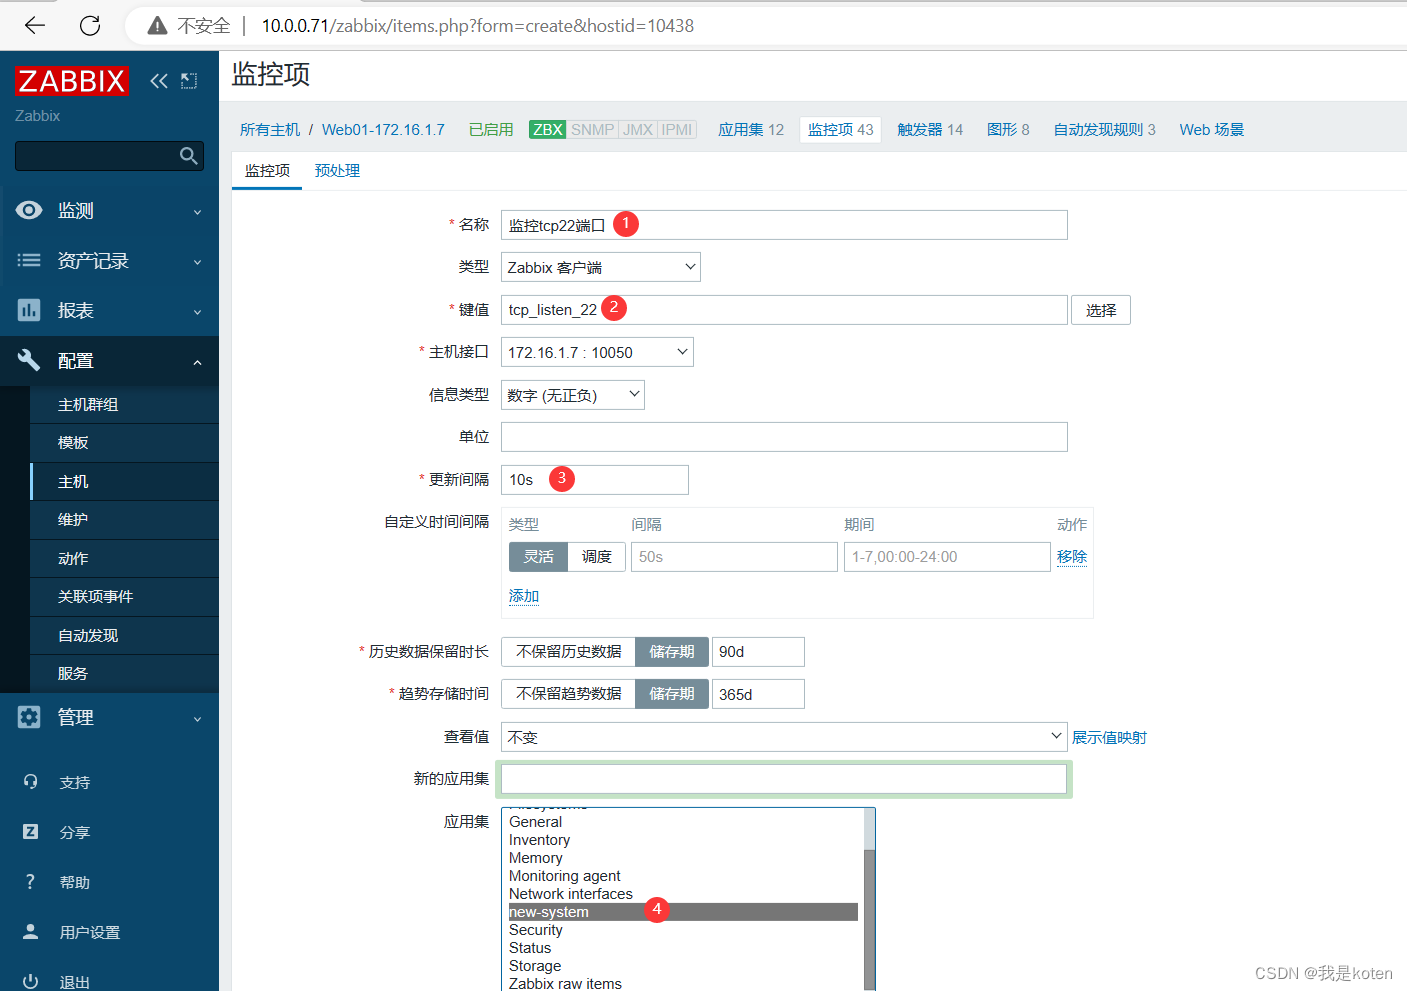Expand the 监测 menu chevron
The height and width of the screenshot is (991, 1407).
[197, 212]
